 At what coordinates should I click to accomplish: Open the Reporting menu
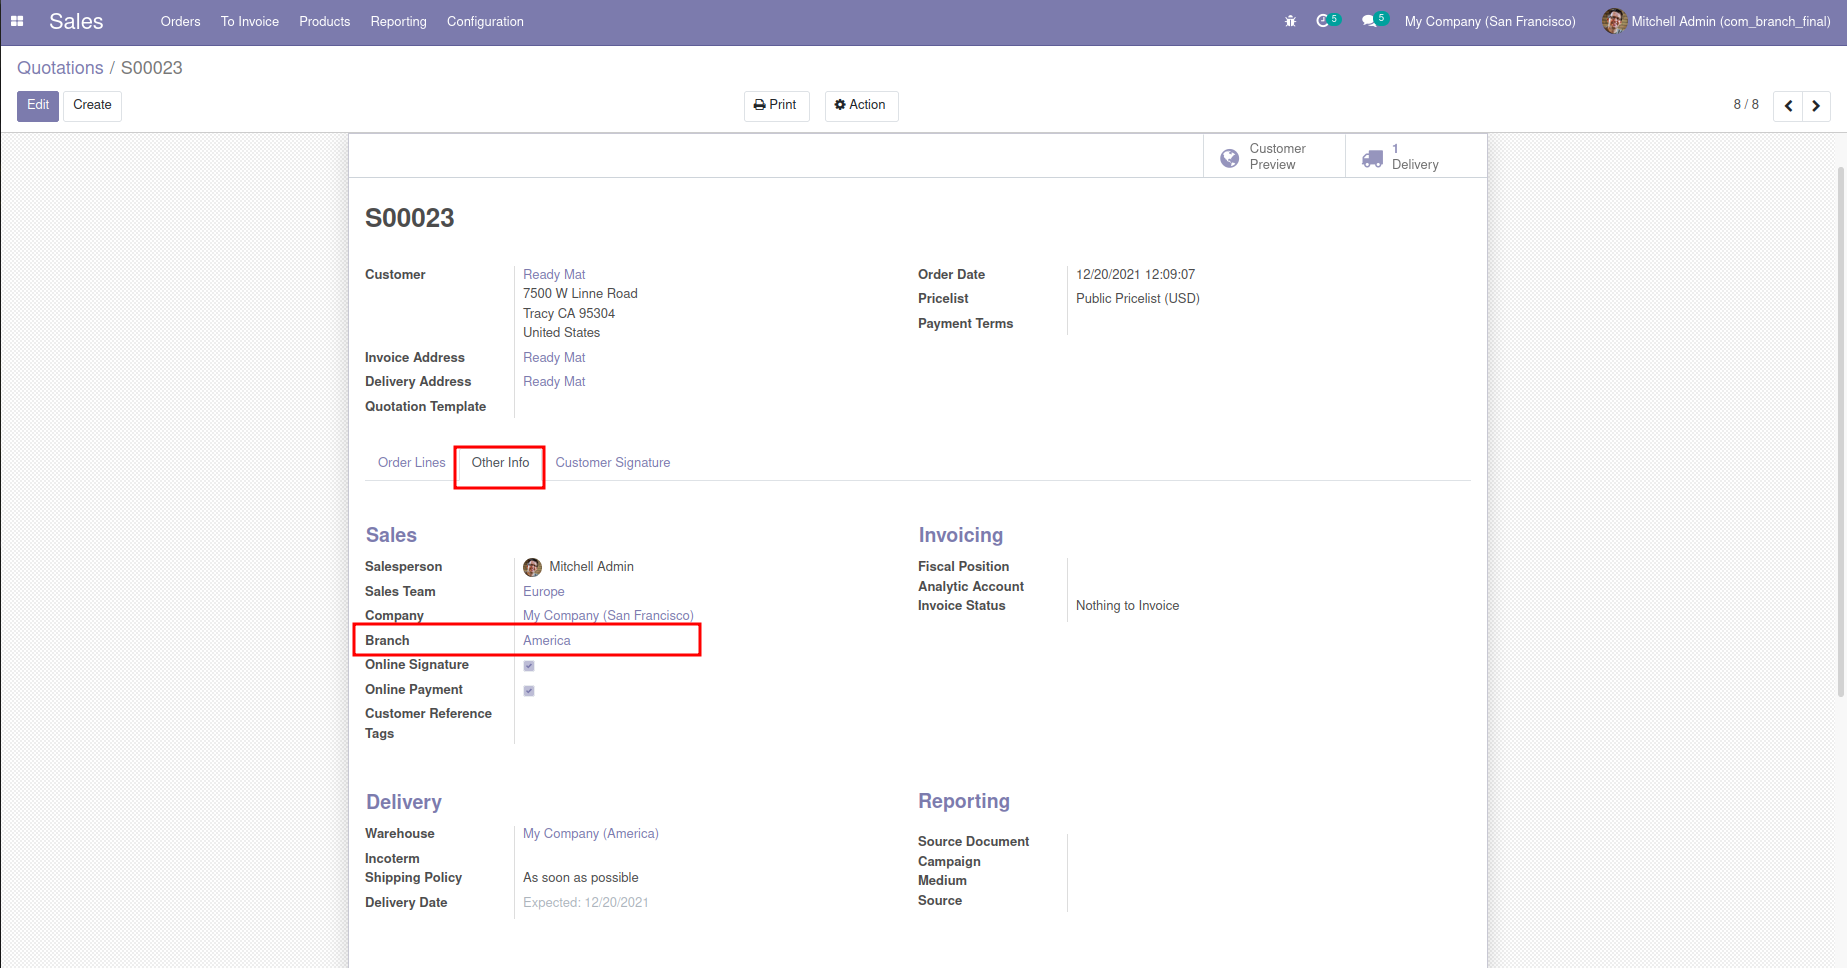(x=398, y=21)
